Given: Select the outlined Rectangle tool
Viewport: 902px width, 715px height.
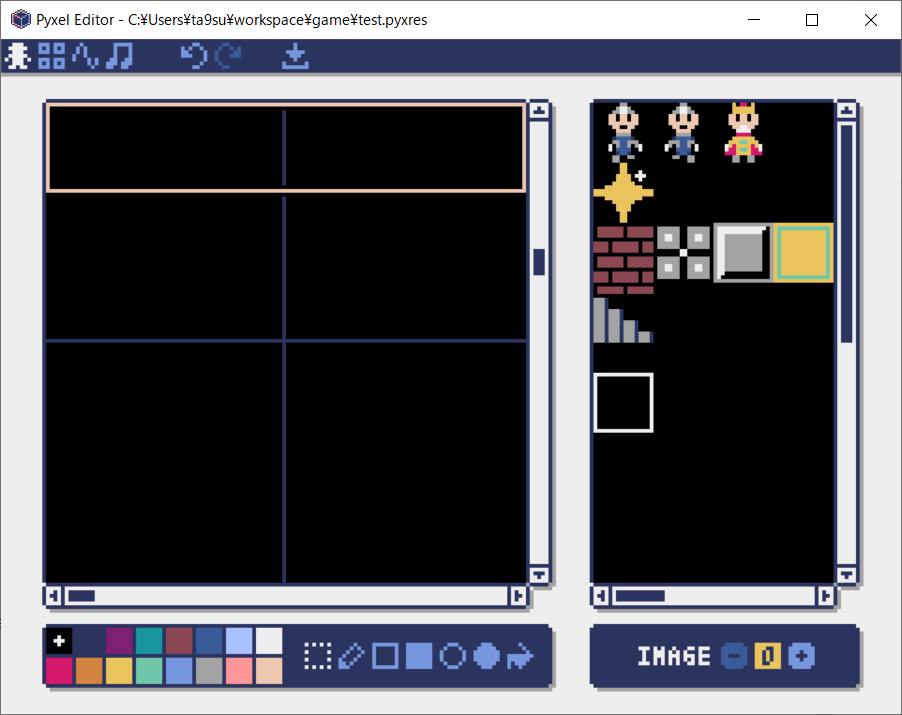Looking at the screenshot, I should pos(385,656).
